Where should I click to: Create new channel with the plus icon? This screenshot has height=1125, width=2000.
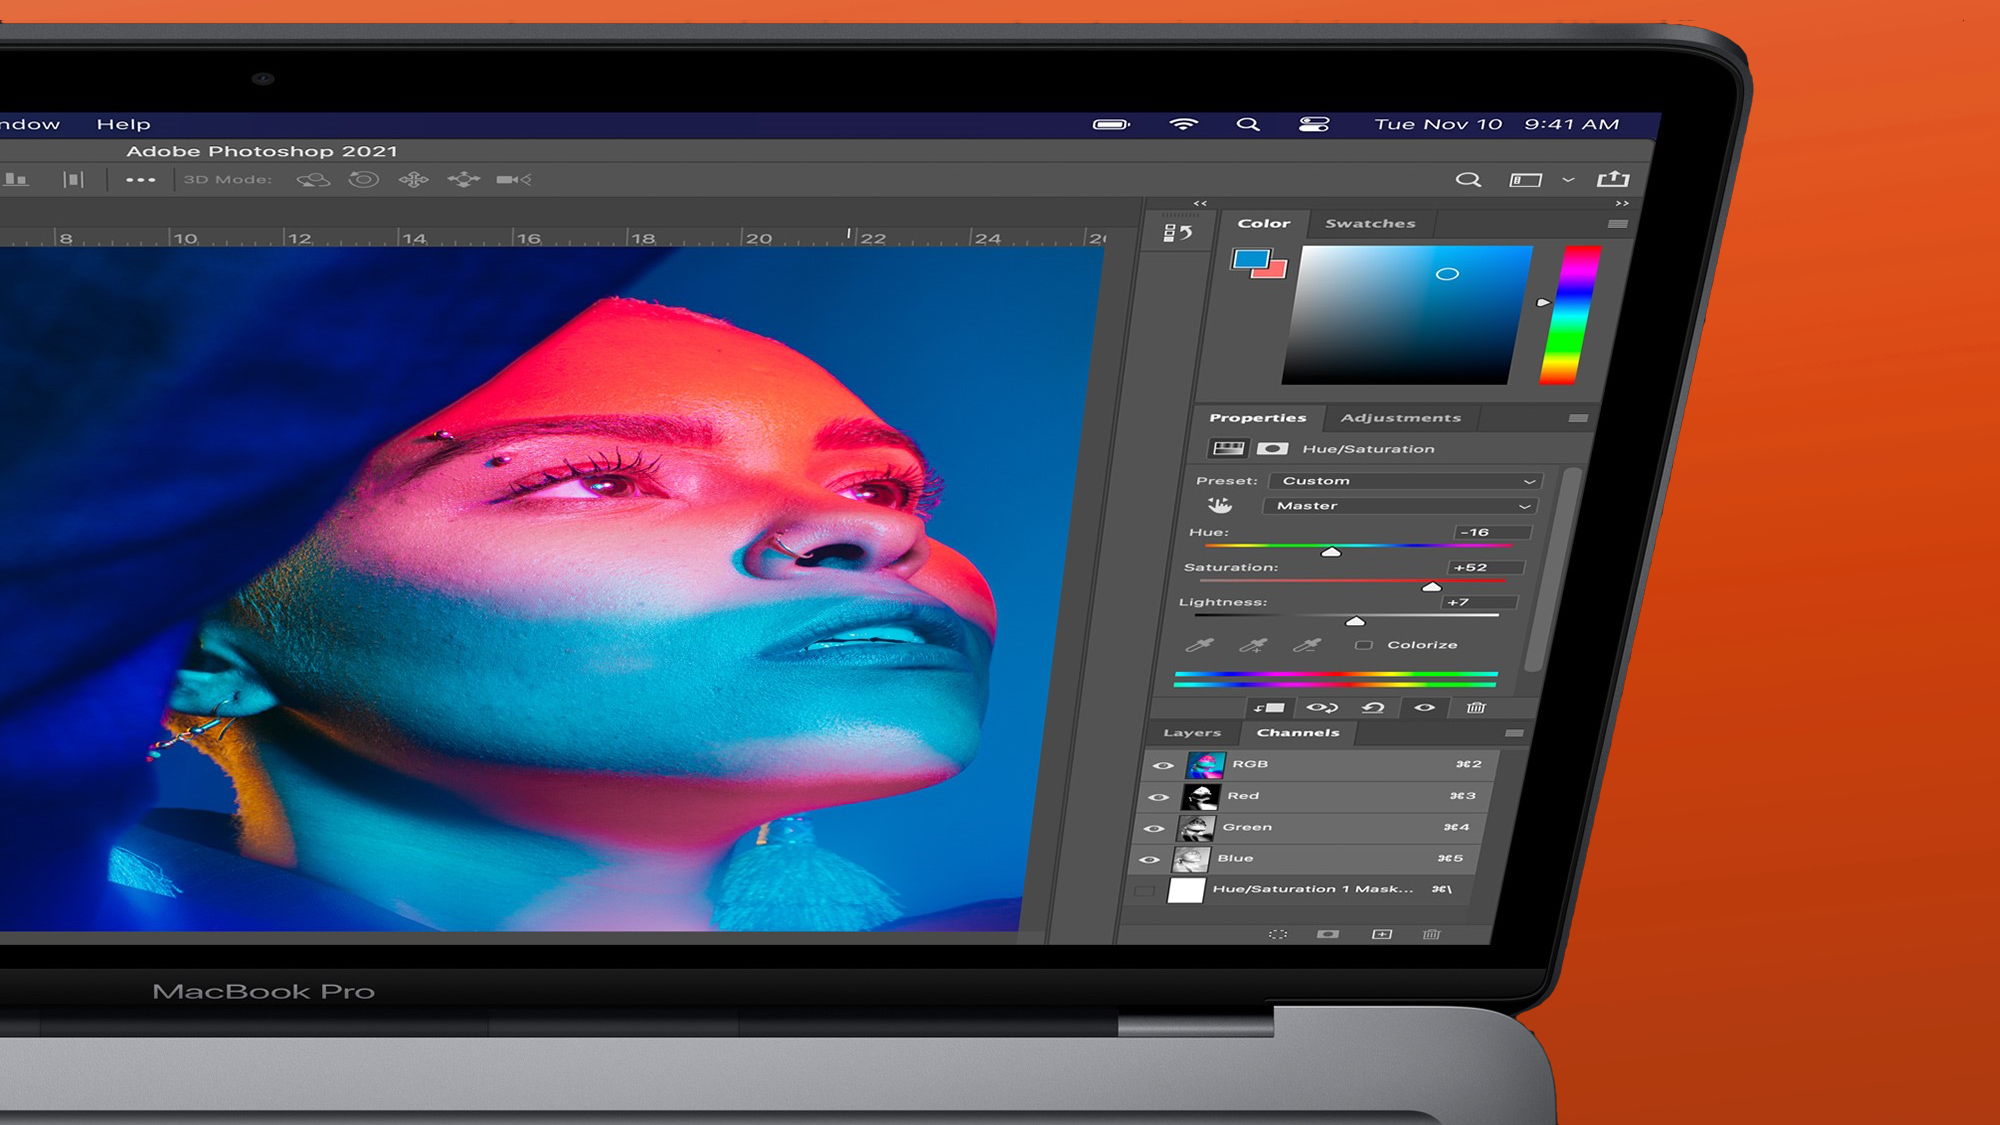(1381, 936)
